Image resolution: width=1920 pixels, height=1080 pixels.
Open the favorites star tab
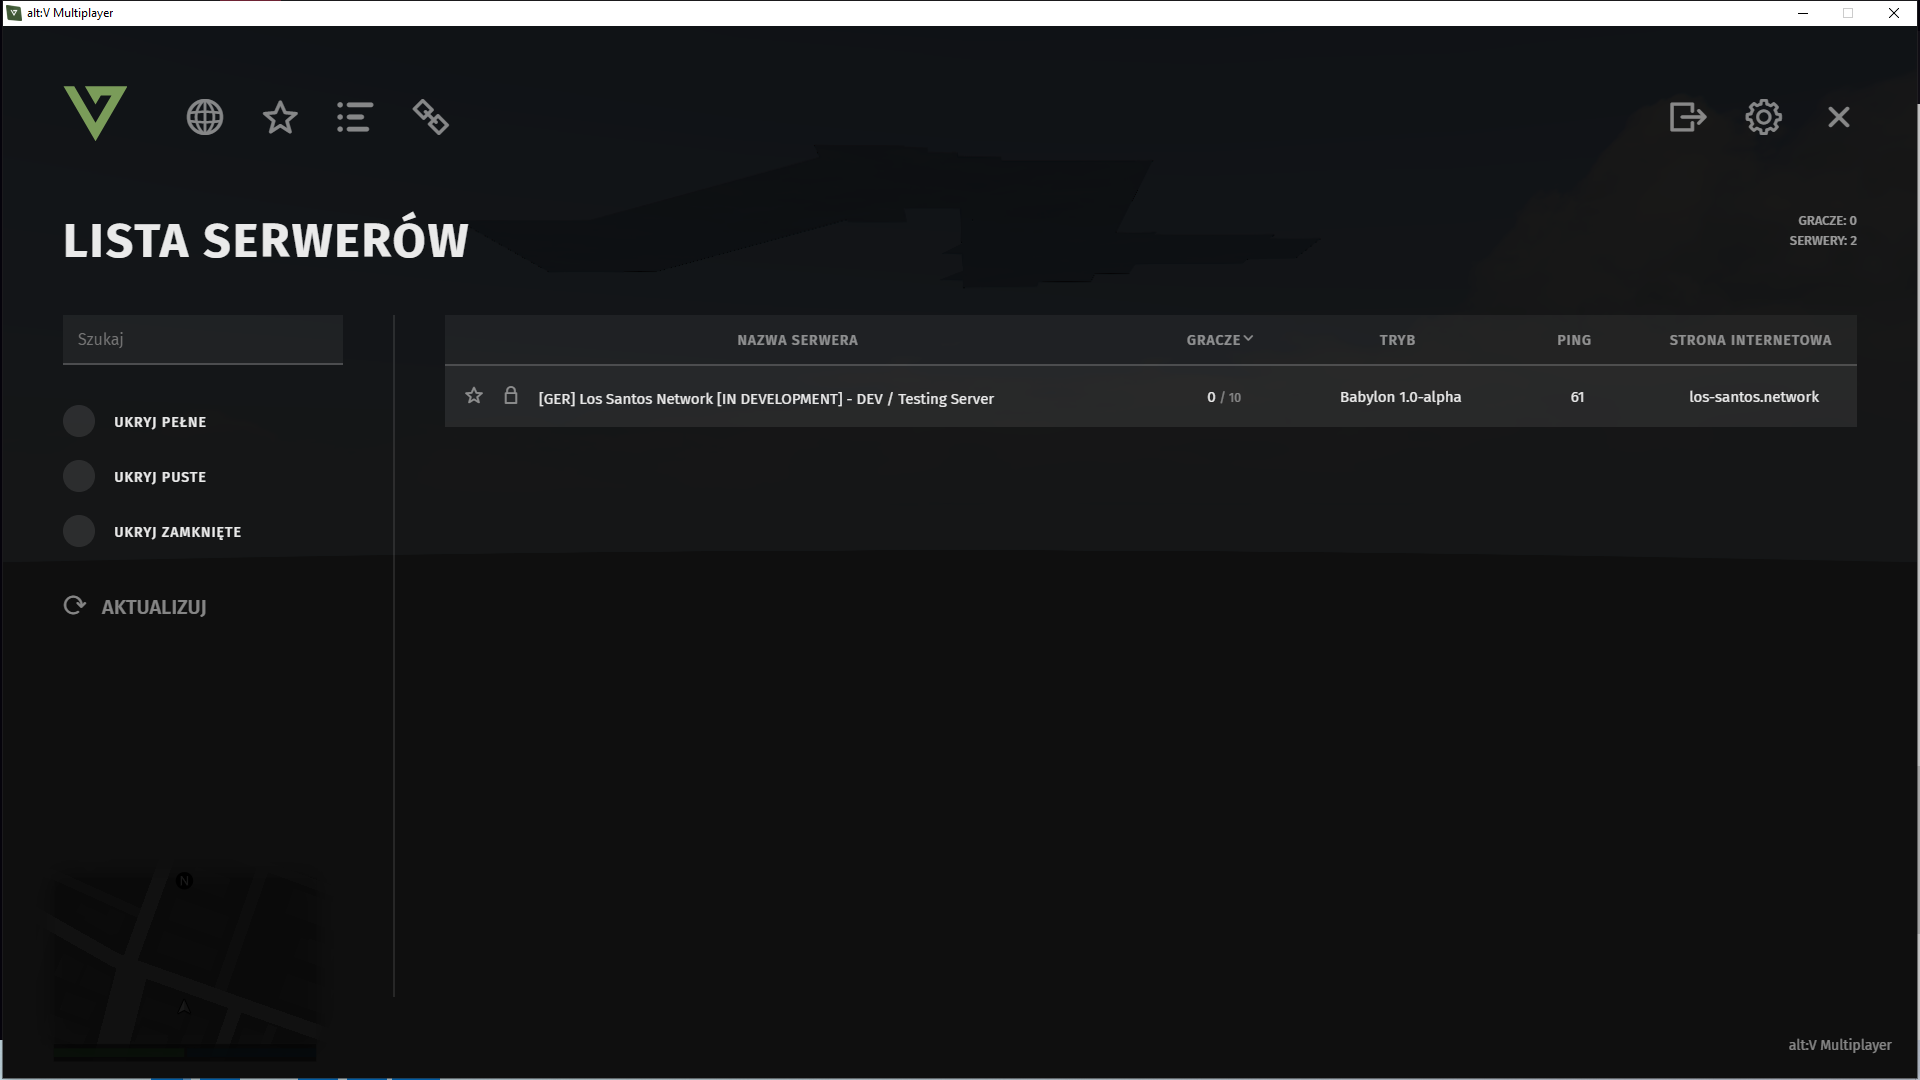tap(280, 117)
